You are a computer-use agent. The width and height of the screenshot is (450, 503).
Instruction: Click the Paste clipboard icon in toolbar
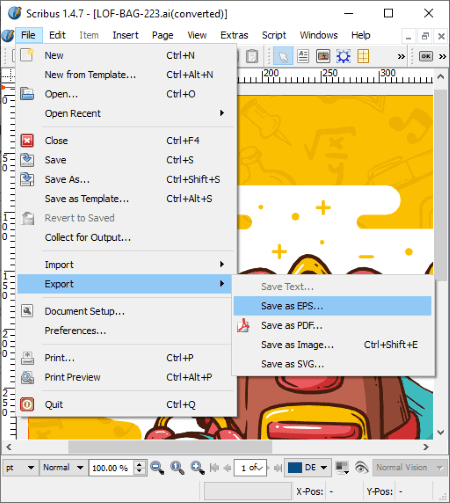[252, 56]
